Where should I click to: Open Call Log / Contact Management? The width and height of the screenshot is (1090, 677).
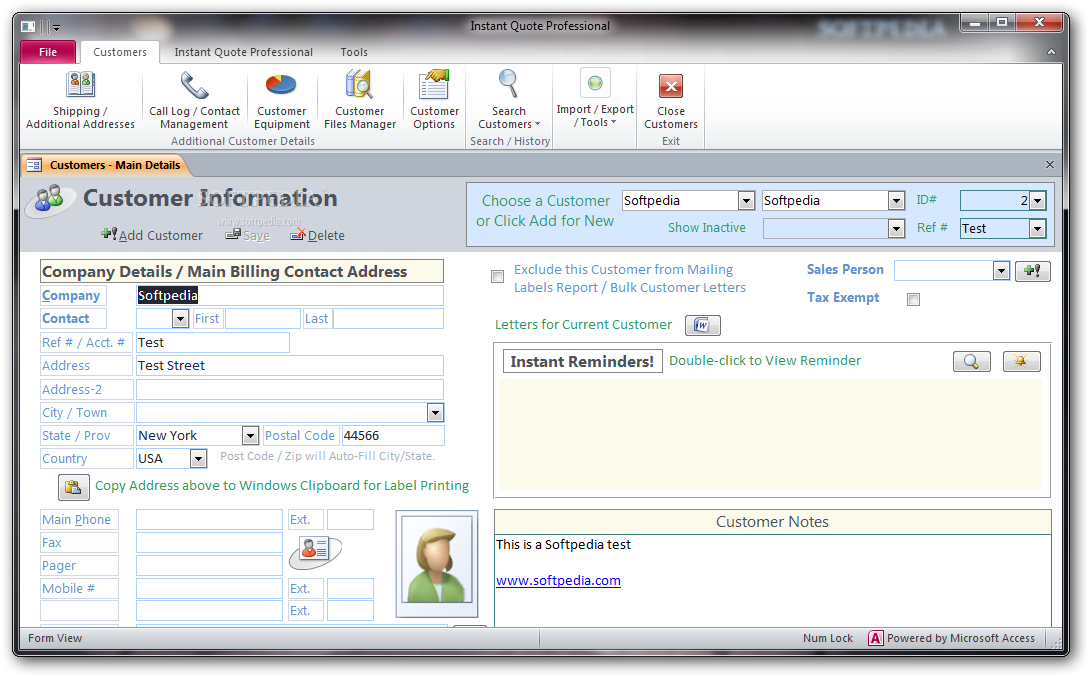pyautogui.click(x=194, y=99)
